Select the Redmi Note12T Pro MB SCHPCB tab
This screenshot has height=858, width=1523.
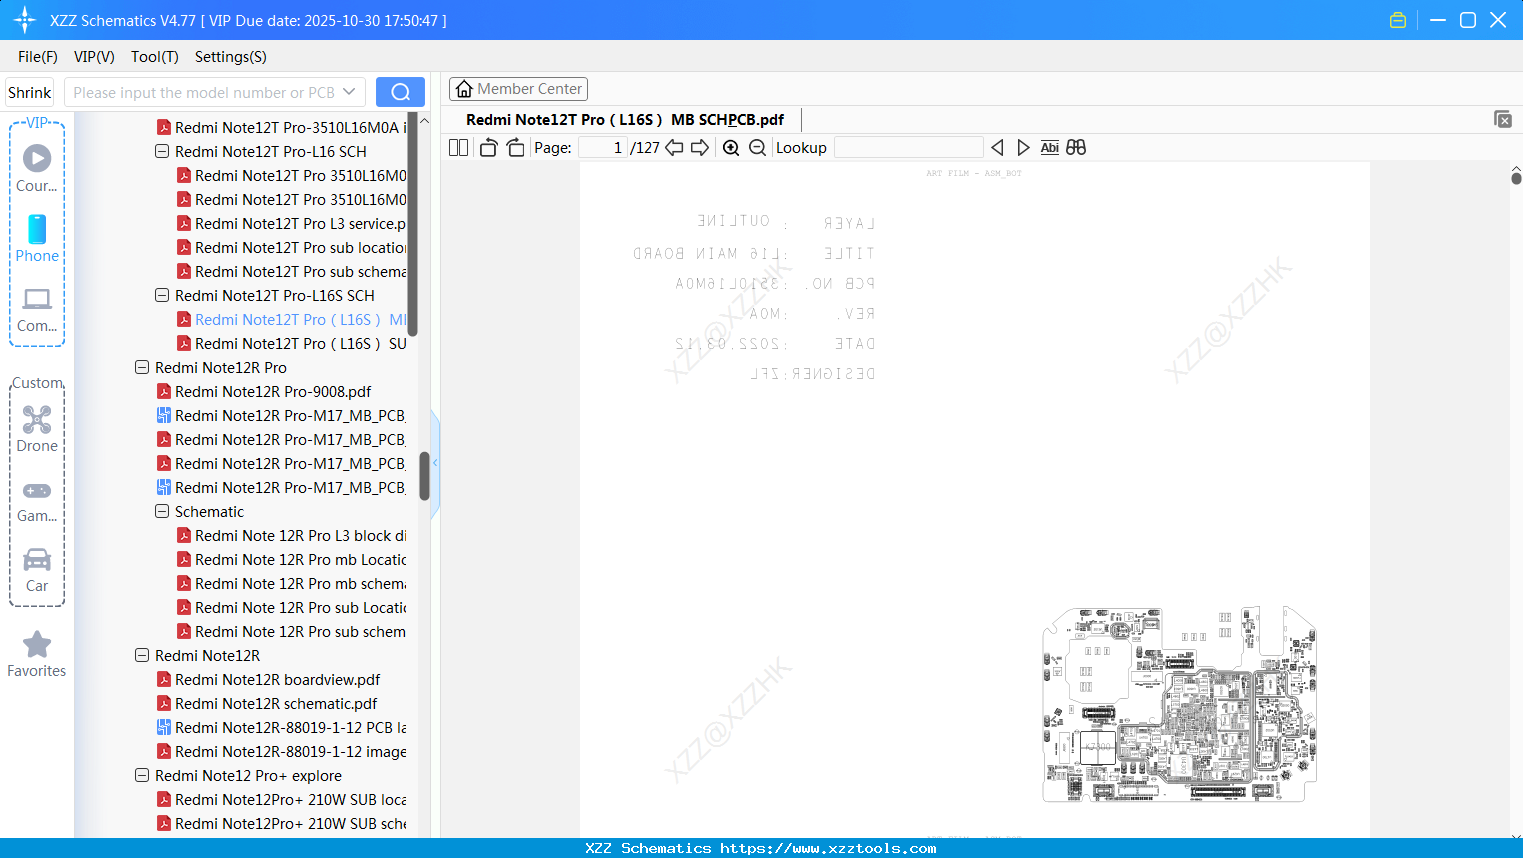(x=625, y=119)
